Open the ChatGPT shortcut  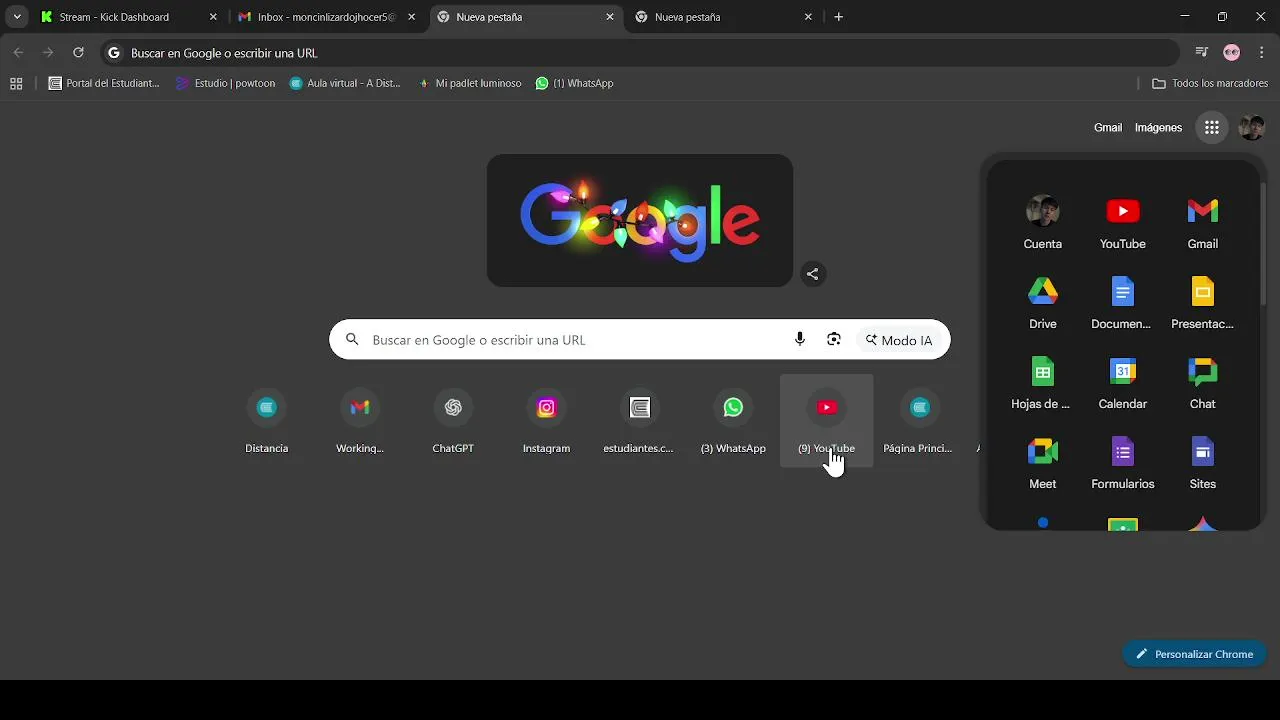[x=453, y=421]
